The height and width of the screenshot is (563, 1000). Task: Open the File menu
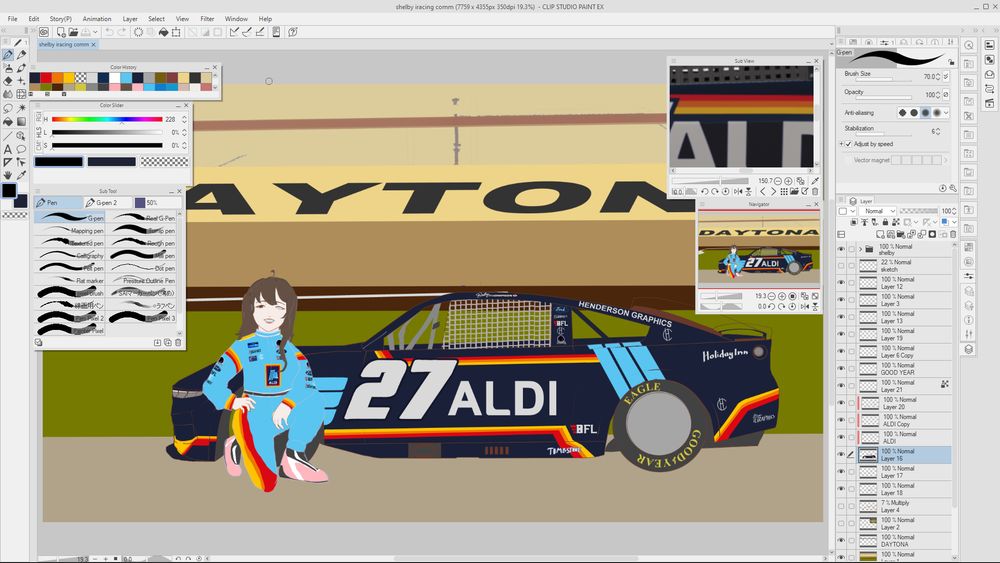[x=13, y=18]
